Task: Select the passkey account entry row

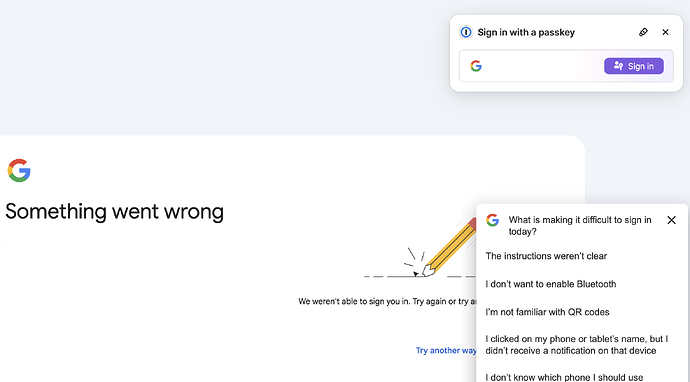Action: click(x=566, y=66)
